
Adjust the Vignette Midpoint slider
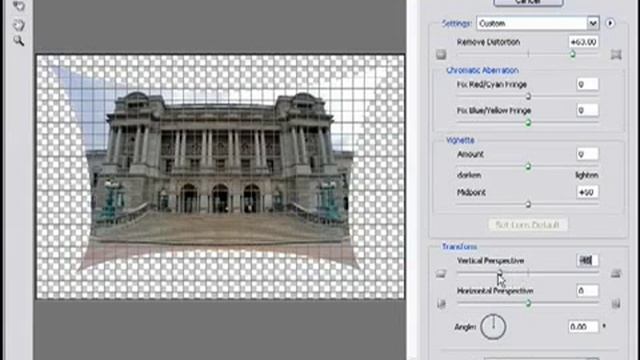[x=528, y=204]
